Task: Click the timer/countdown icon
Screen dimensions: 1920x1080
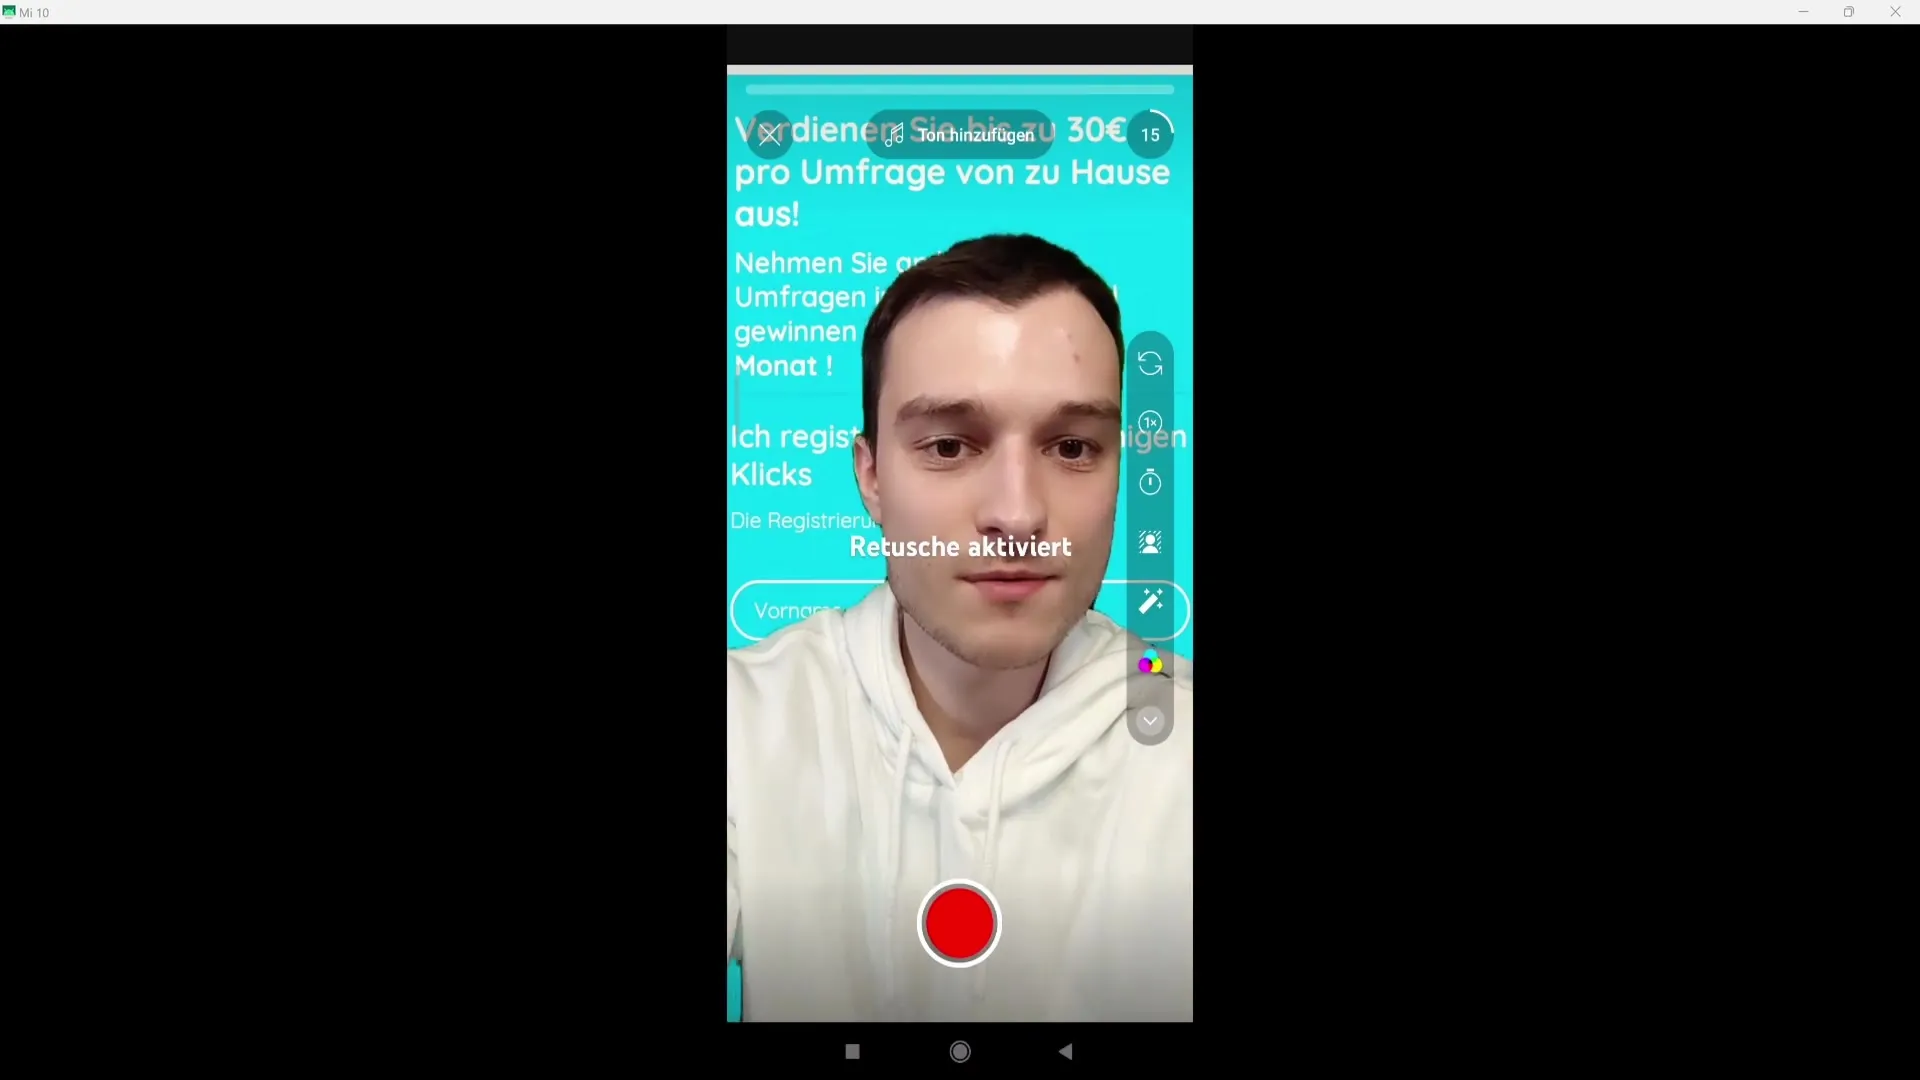Action: tap(1149, 481)
